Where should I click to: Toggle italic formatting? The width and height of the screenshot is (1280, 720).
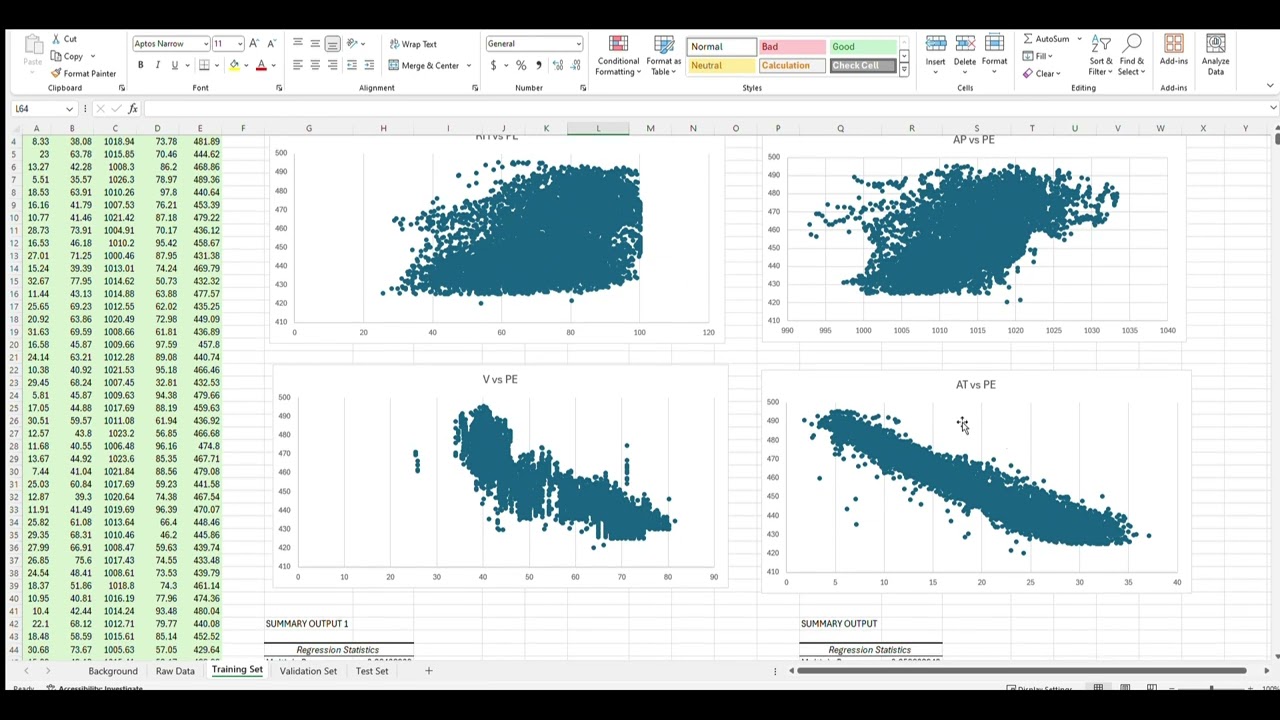[x=157, y=65]
